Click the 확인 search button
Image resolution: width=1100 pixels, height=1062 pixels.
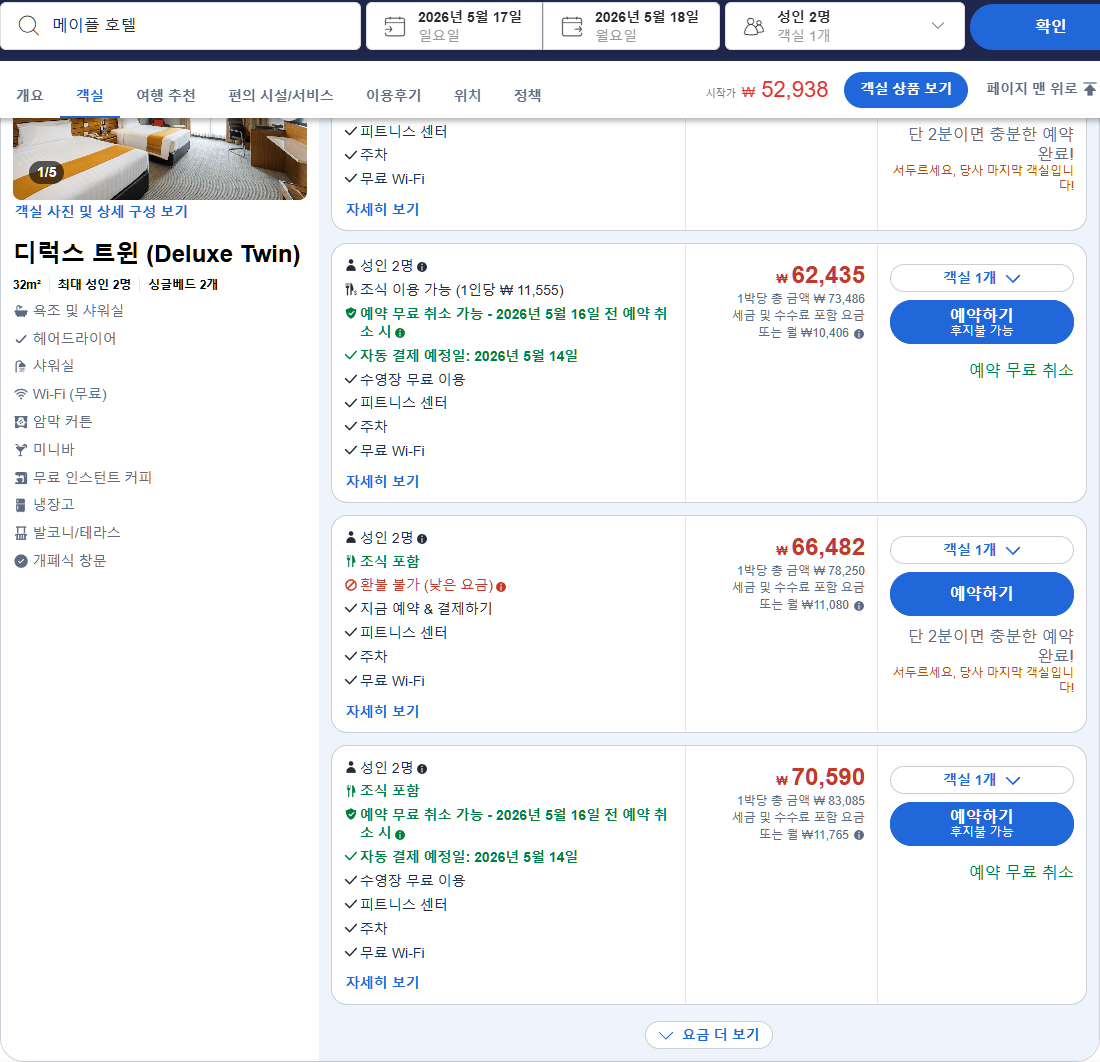pos(1035,26)
